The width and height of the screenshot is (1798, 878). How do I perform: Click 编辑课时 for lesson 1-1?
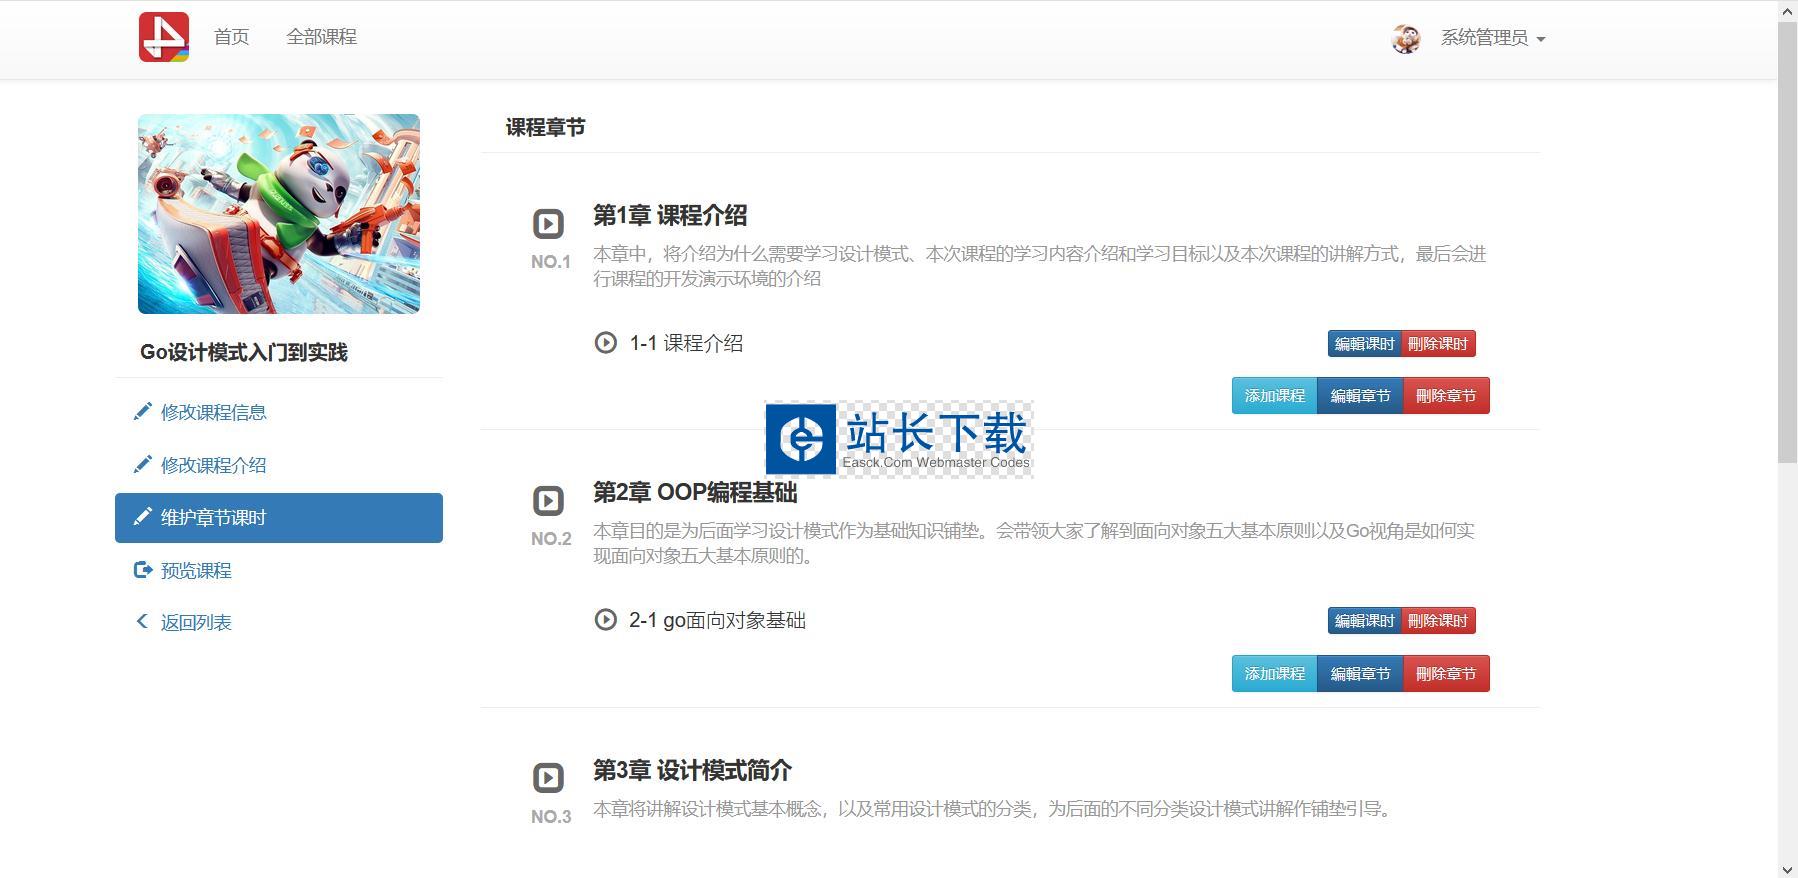point(1364,344)
